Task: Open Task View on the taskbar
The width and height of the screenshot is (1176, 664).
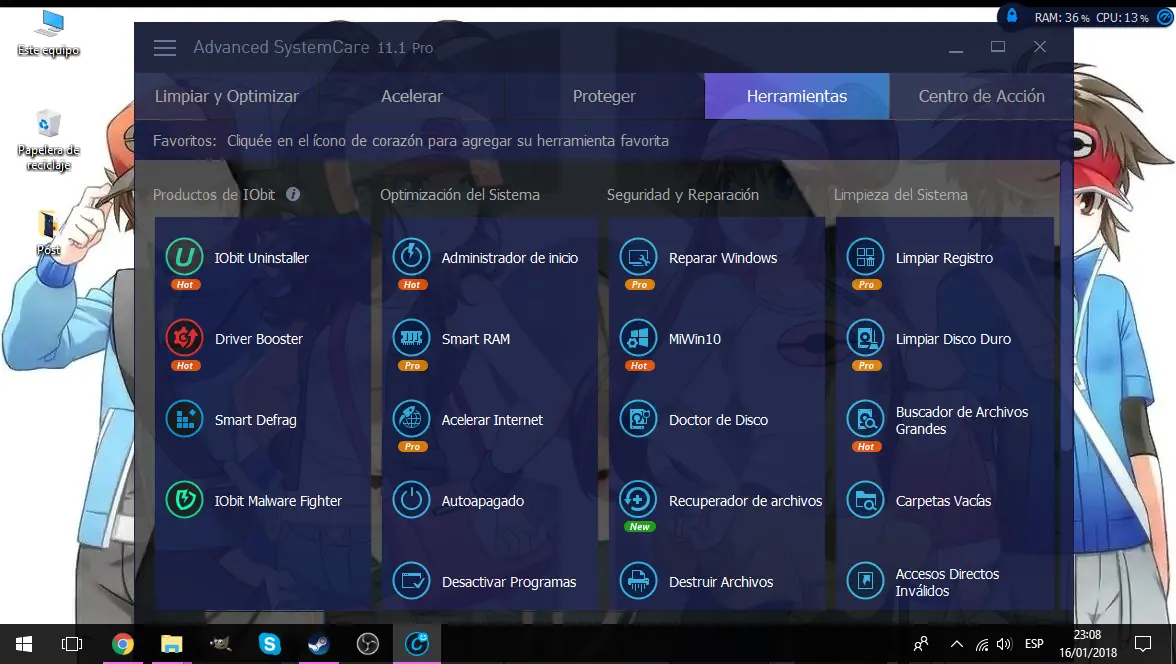Action: tap(72, 644)
